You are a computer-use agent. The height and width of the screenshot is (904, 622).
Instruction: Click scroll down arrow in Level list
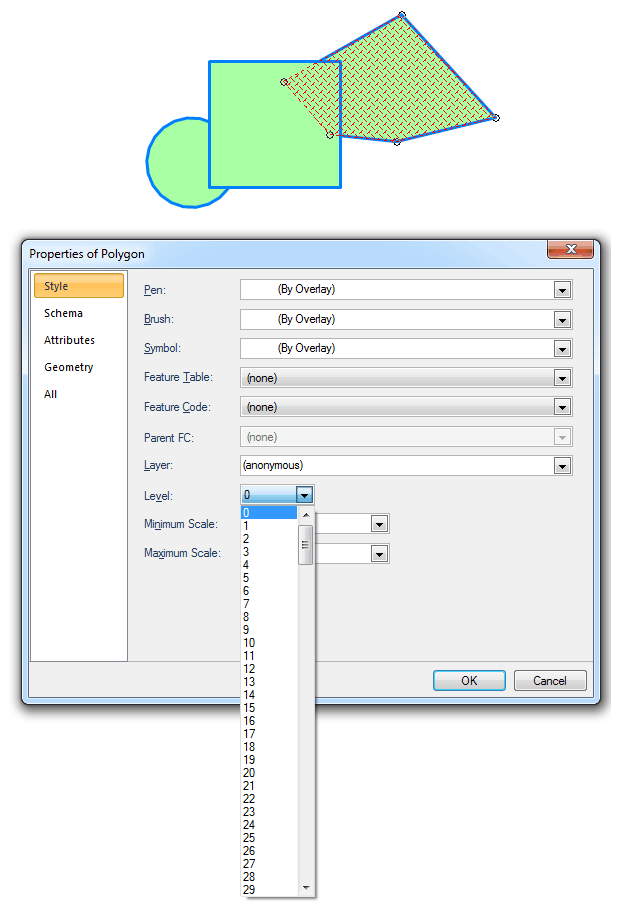click(306, 888)
